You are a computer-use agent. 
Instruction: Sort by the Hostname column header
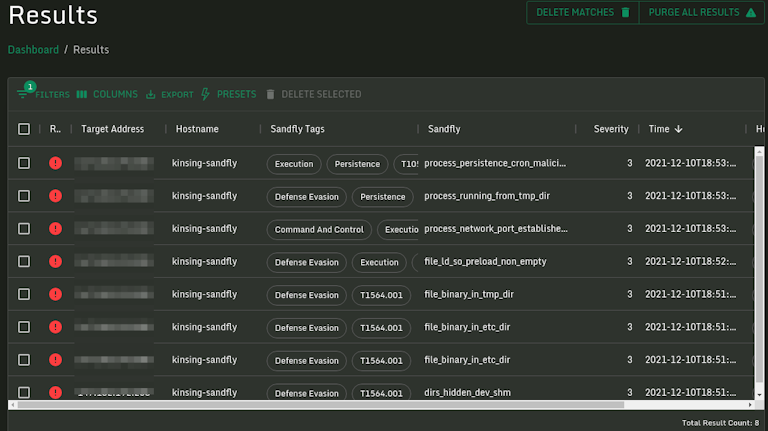197,129
